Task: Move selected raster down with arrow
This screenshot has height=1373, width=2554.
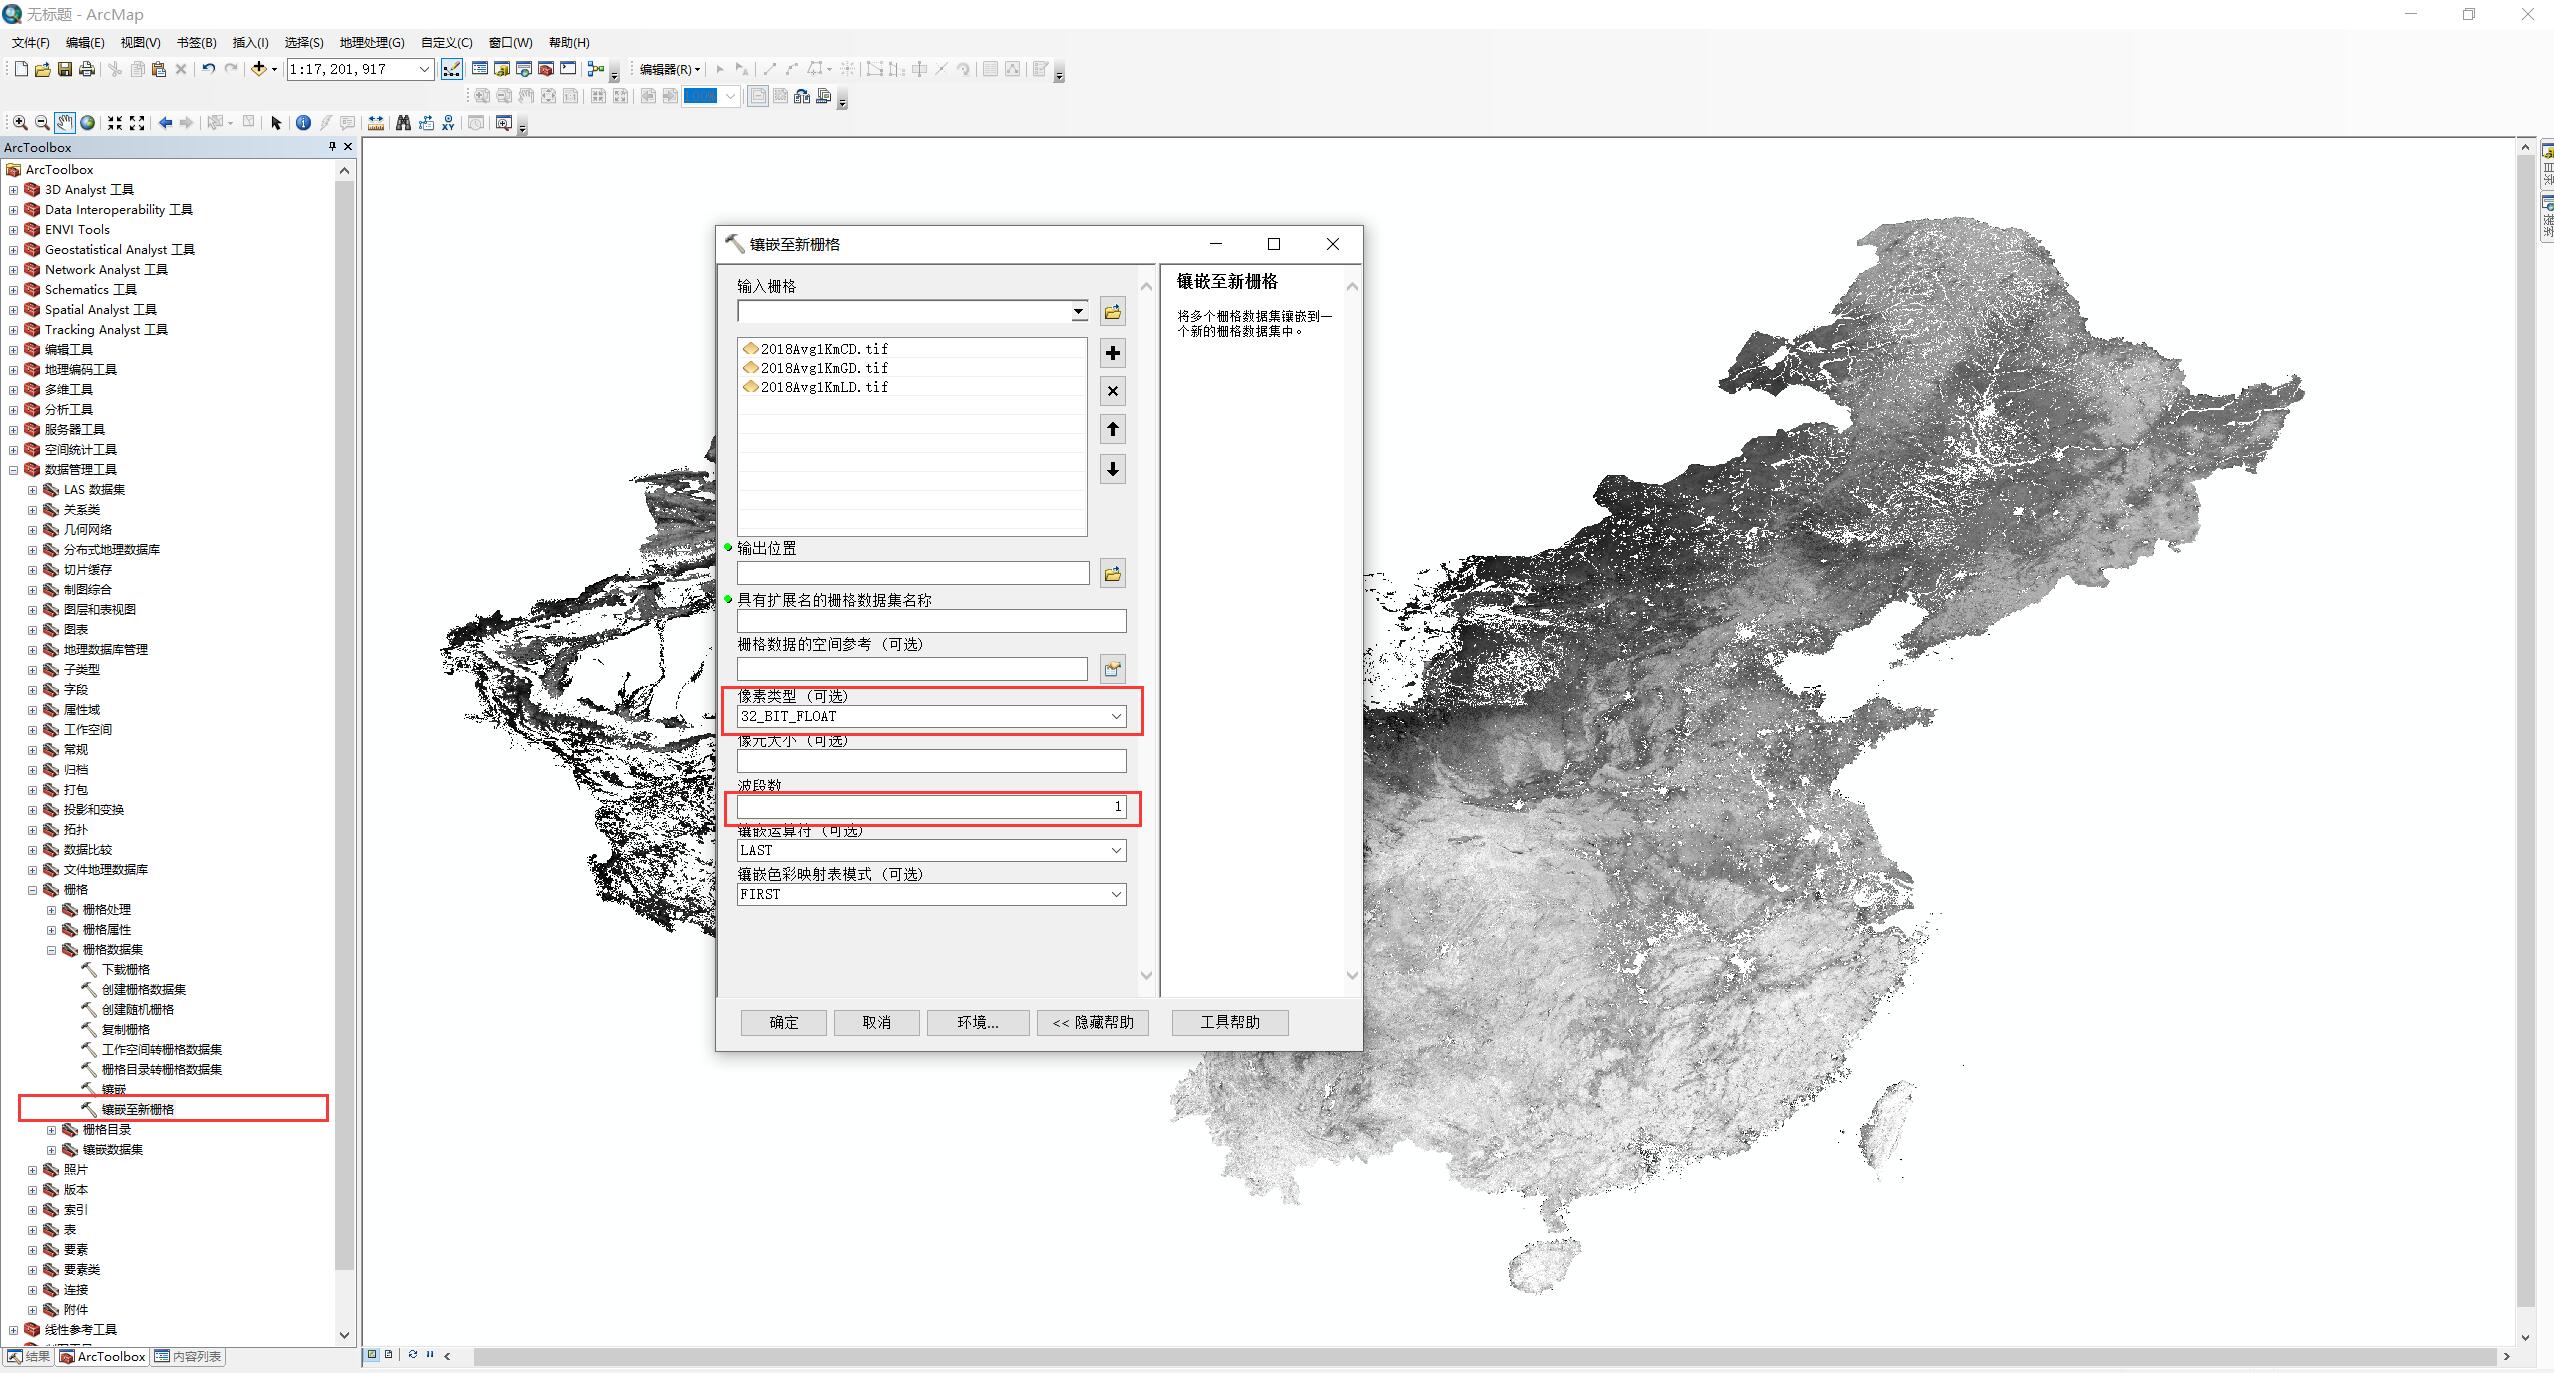Action: click(1112, 469)
